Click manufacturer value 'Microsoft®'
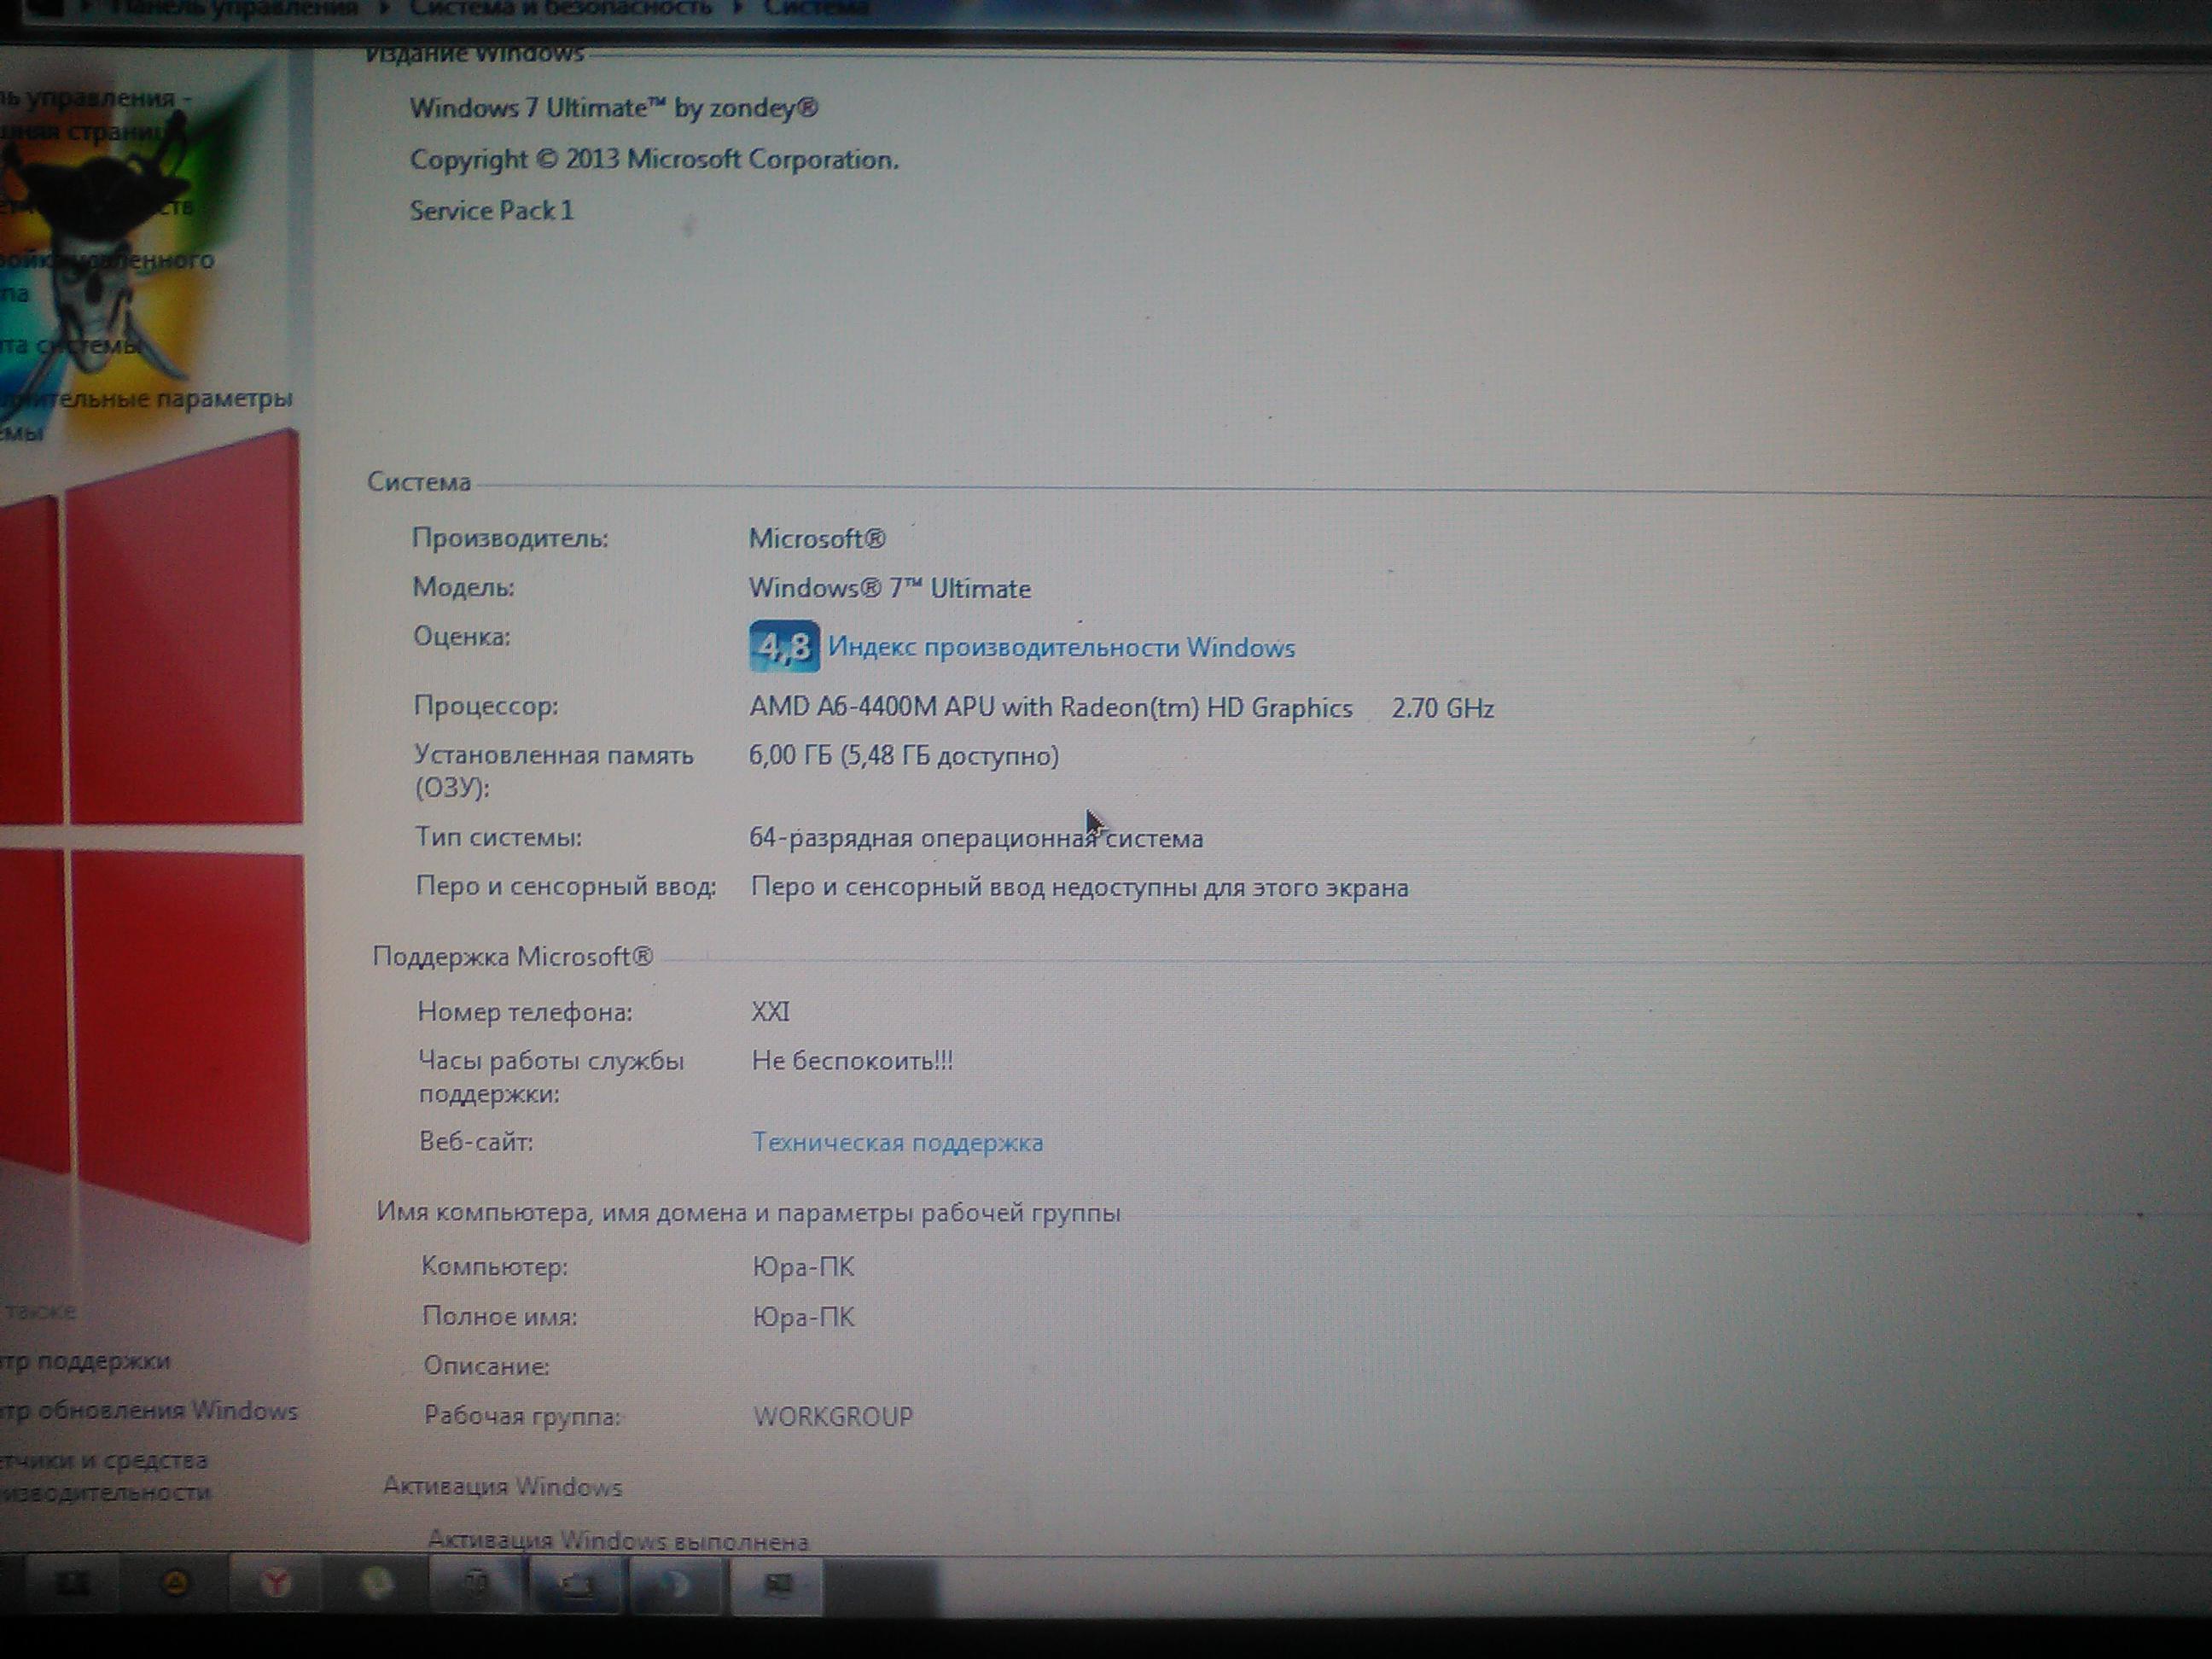Screen dimensions: 2212x1659 click(x=817, y=538)
